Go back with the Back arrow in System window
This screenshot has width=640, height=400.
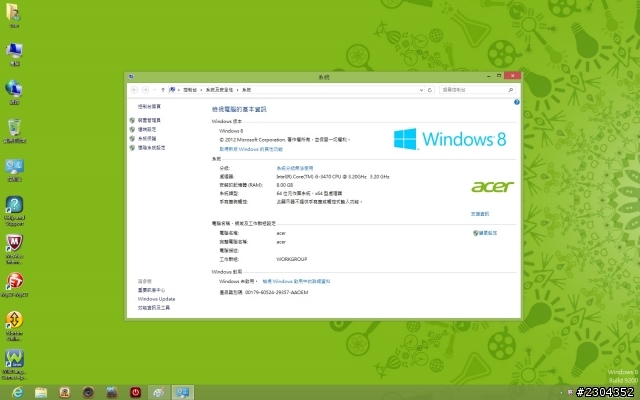pyautogui.click(x=134, y=90)
